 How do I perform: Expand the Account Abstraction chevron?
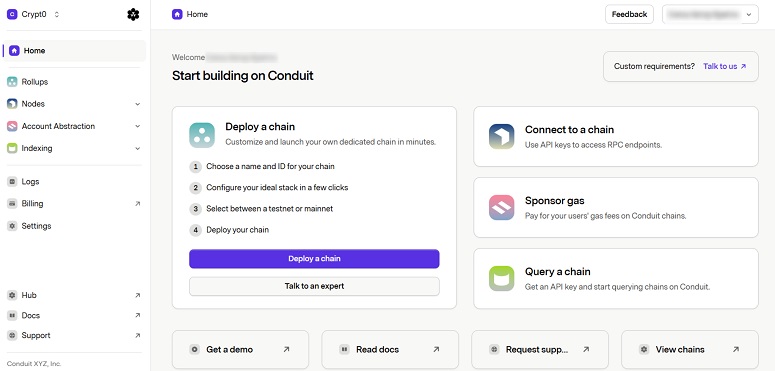click(x=137, y=126)
